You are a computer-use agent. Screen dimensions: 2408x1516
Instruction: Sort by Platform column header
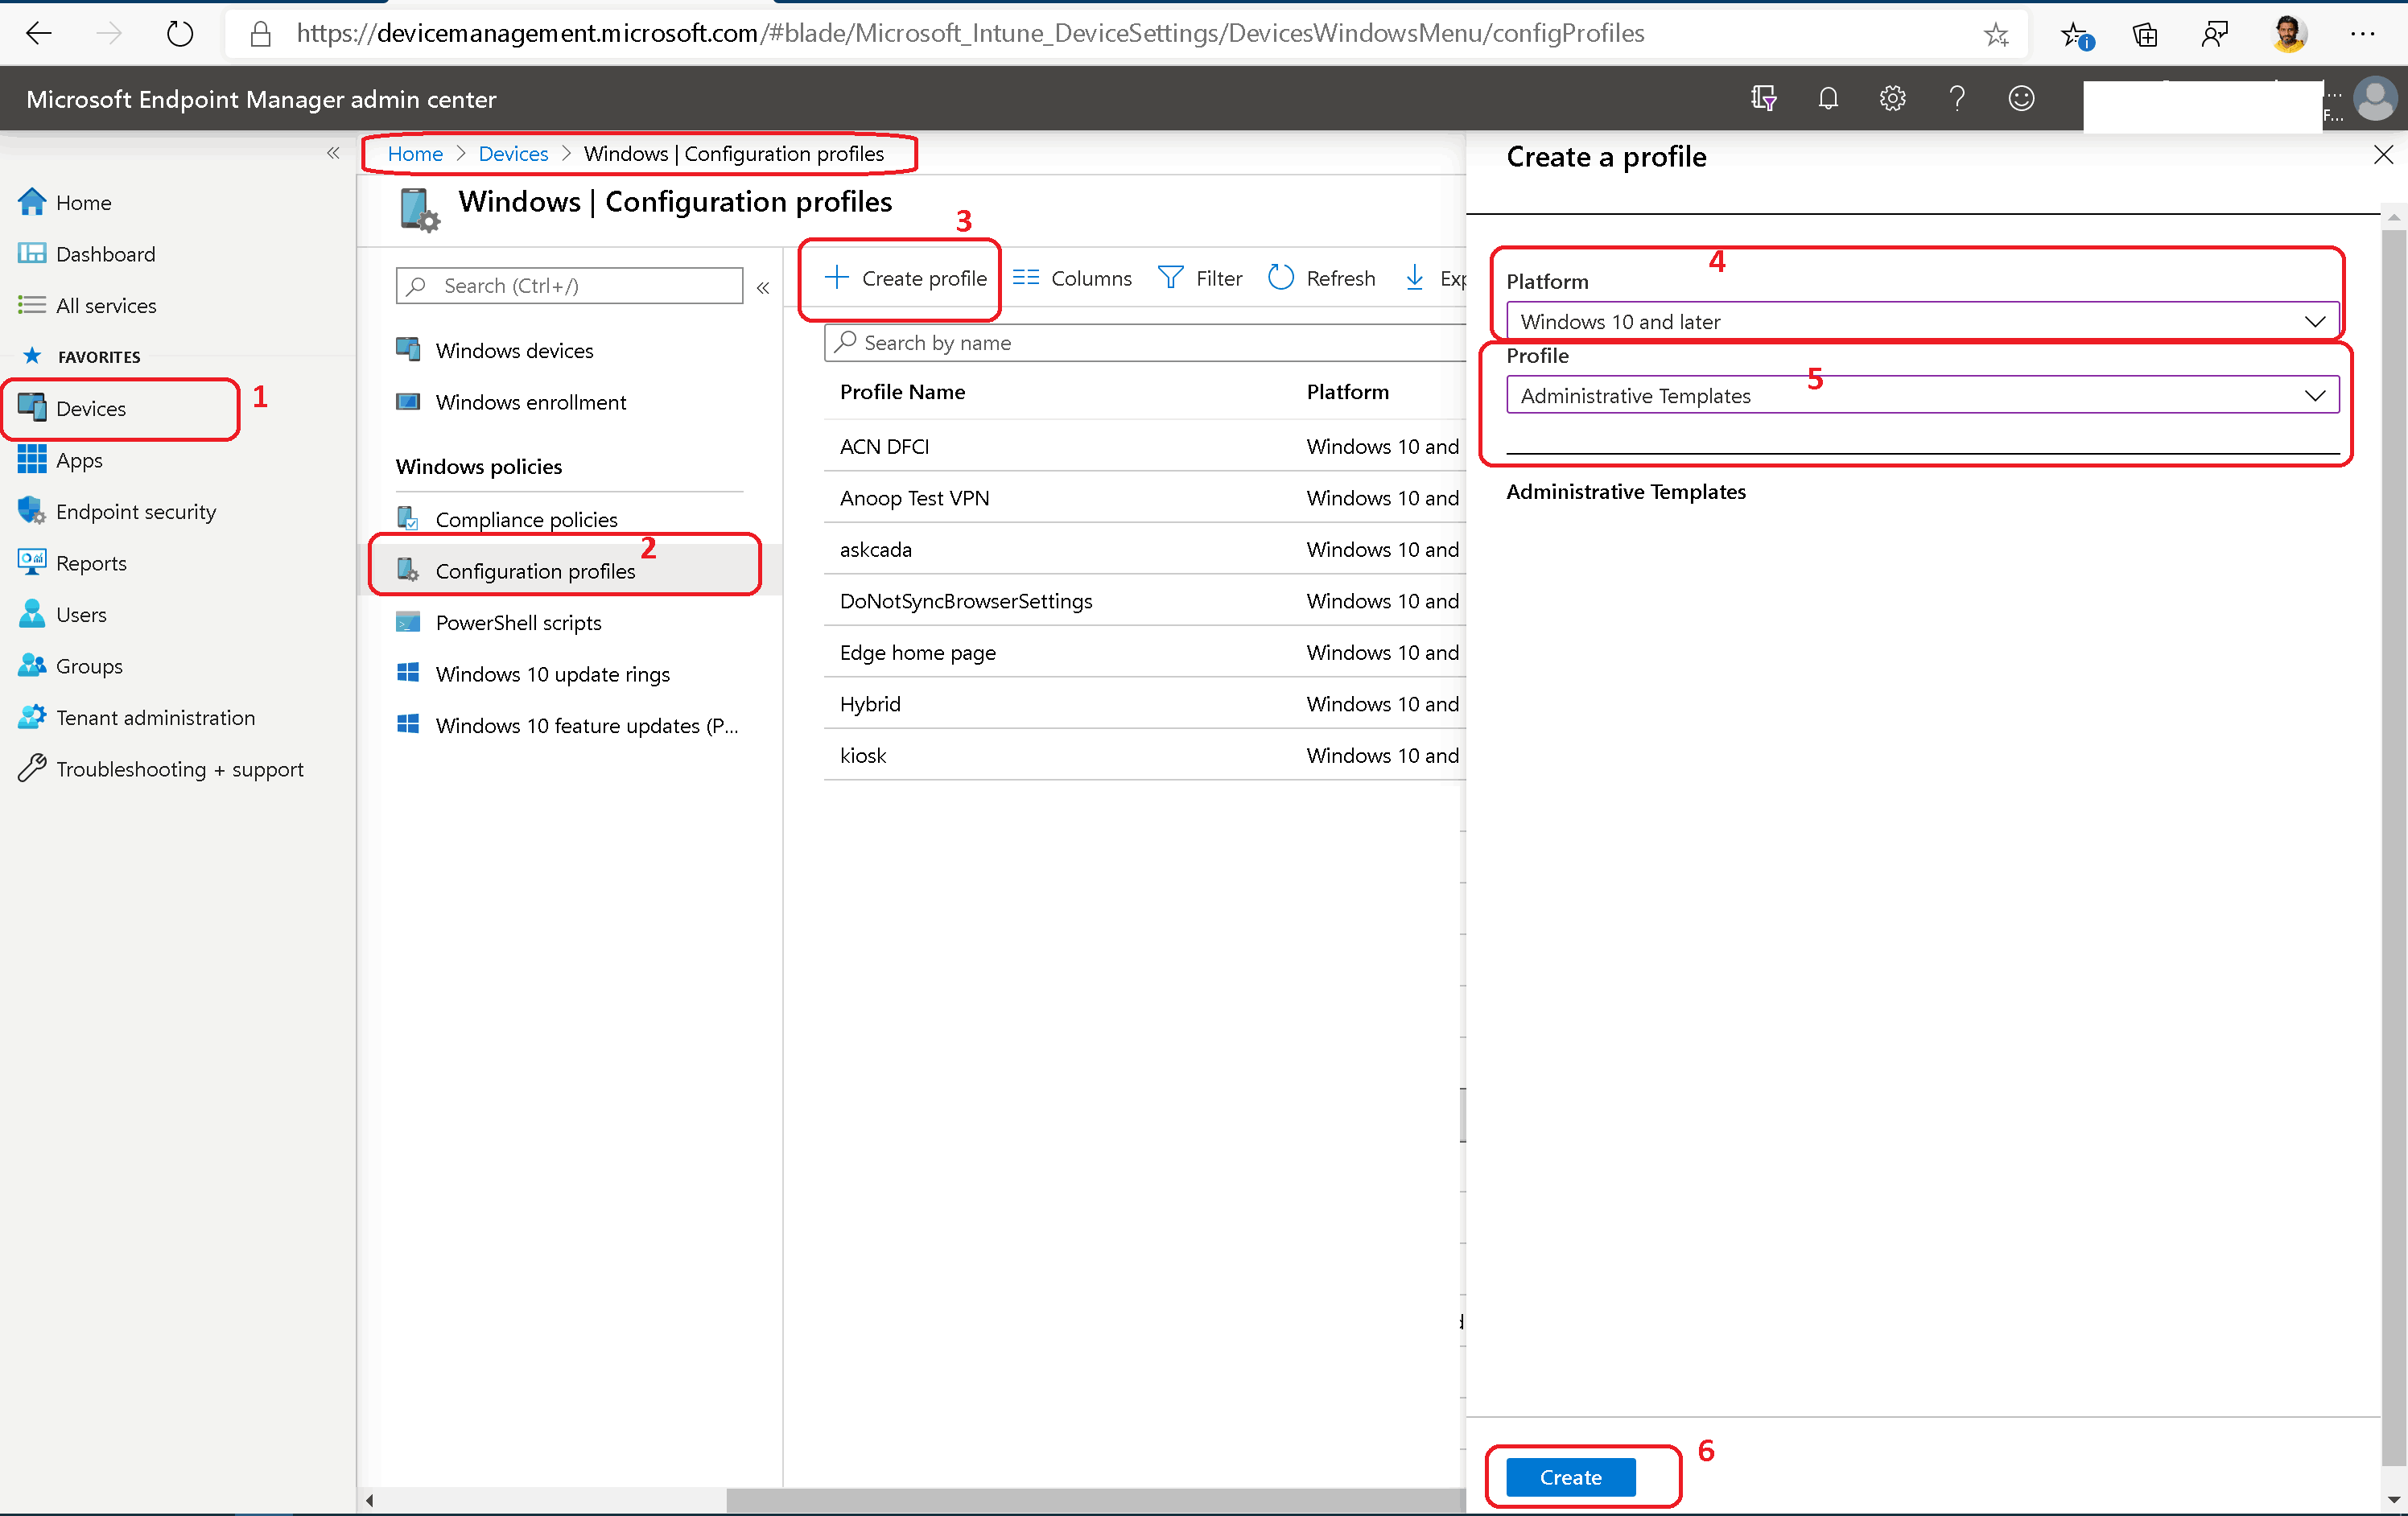pos(1347,392)
